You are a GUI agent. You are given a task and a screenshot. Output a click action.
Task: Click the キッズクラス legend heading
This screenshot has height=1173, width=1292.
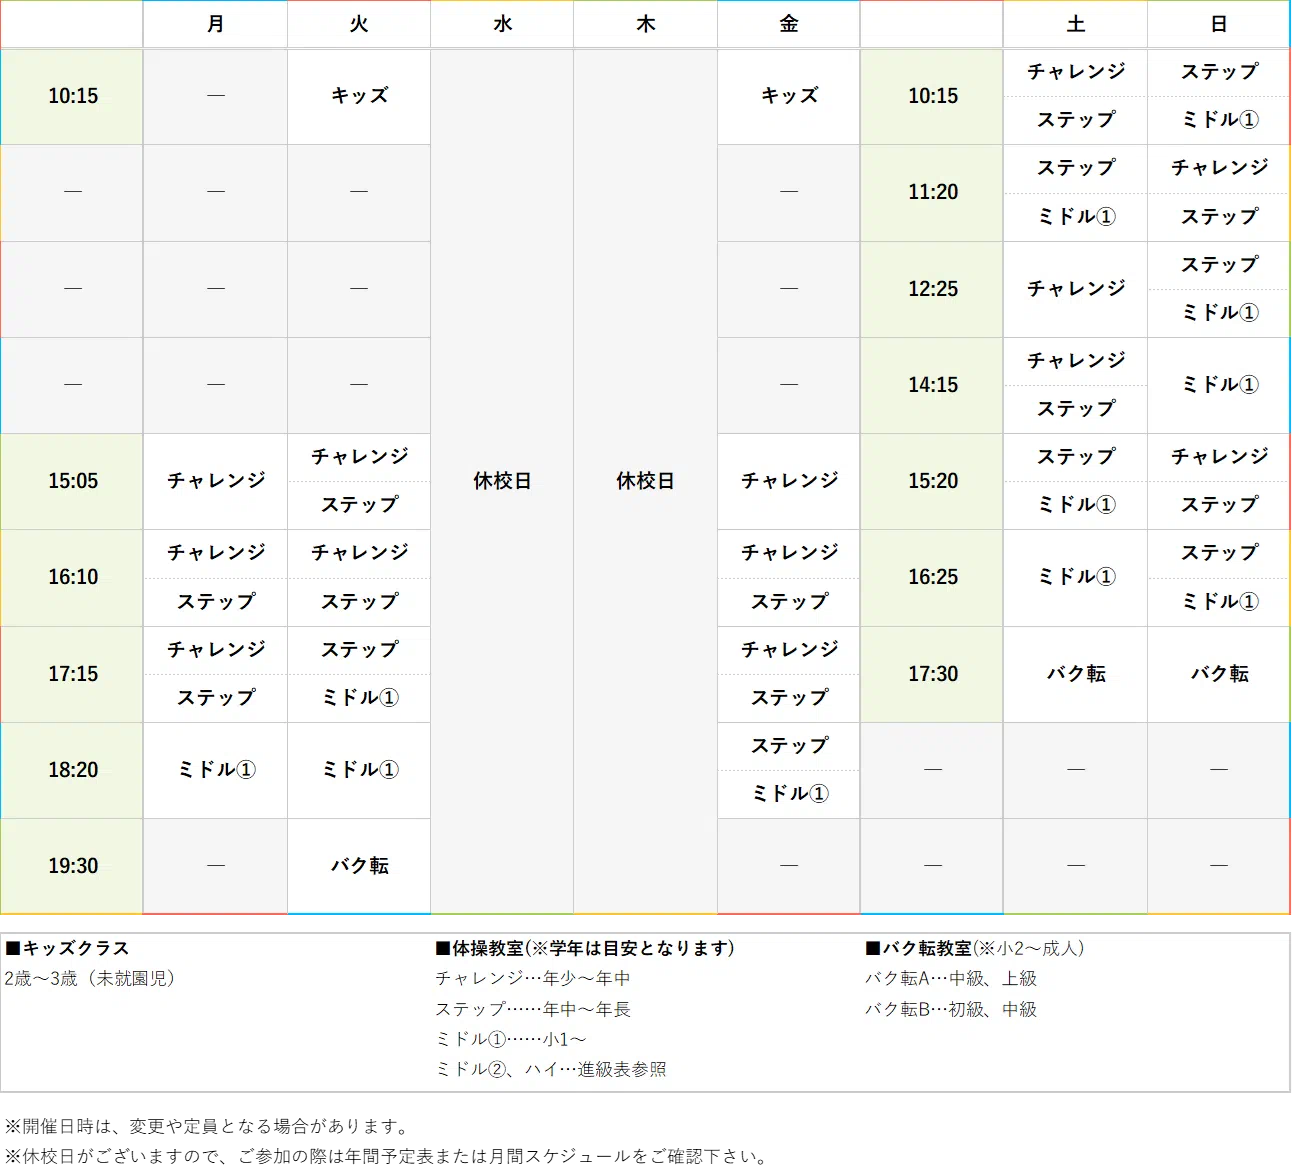point(68,948)
